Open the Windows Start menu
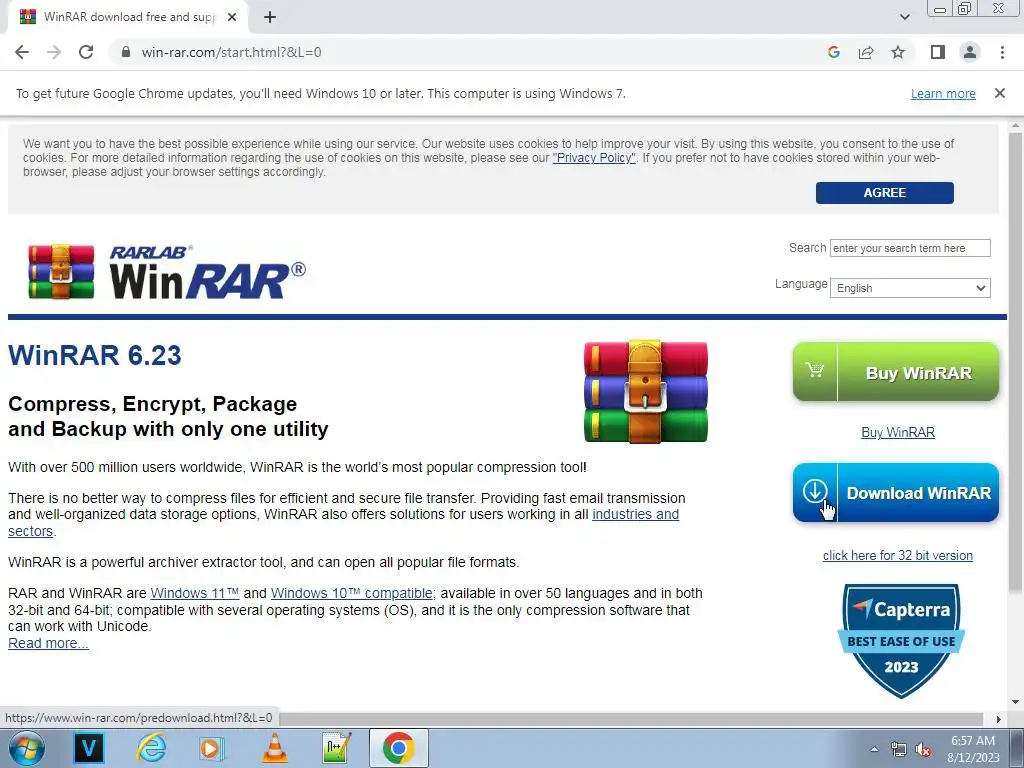Screen dimensions: 1024x768 coord(26,748)
